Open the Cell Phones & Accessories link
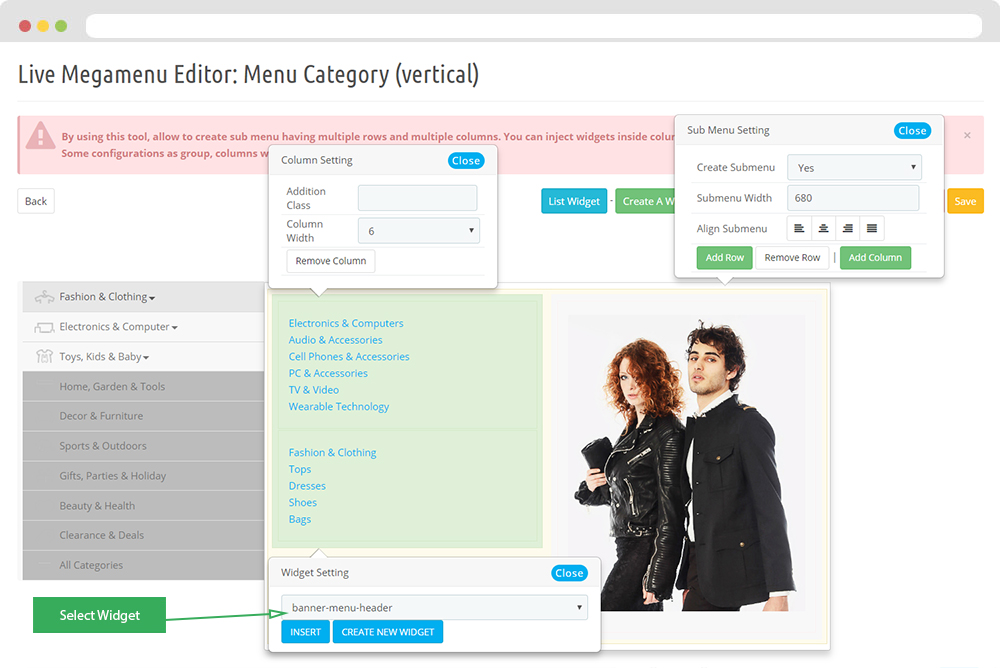The width and height of the screenshot is (1000, 668). pos(349,357)
